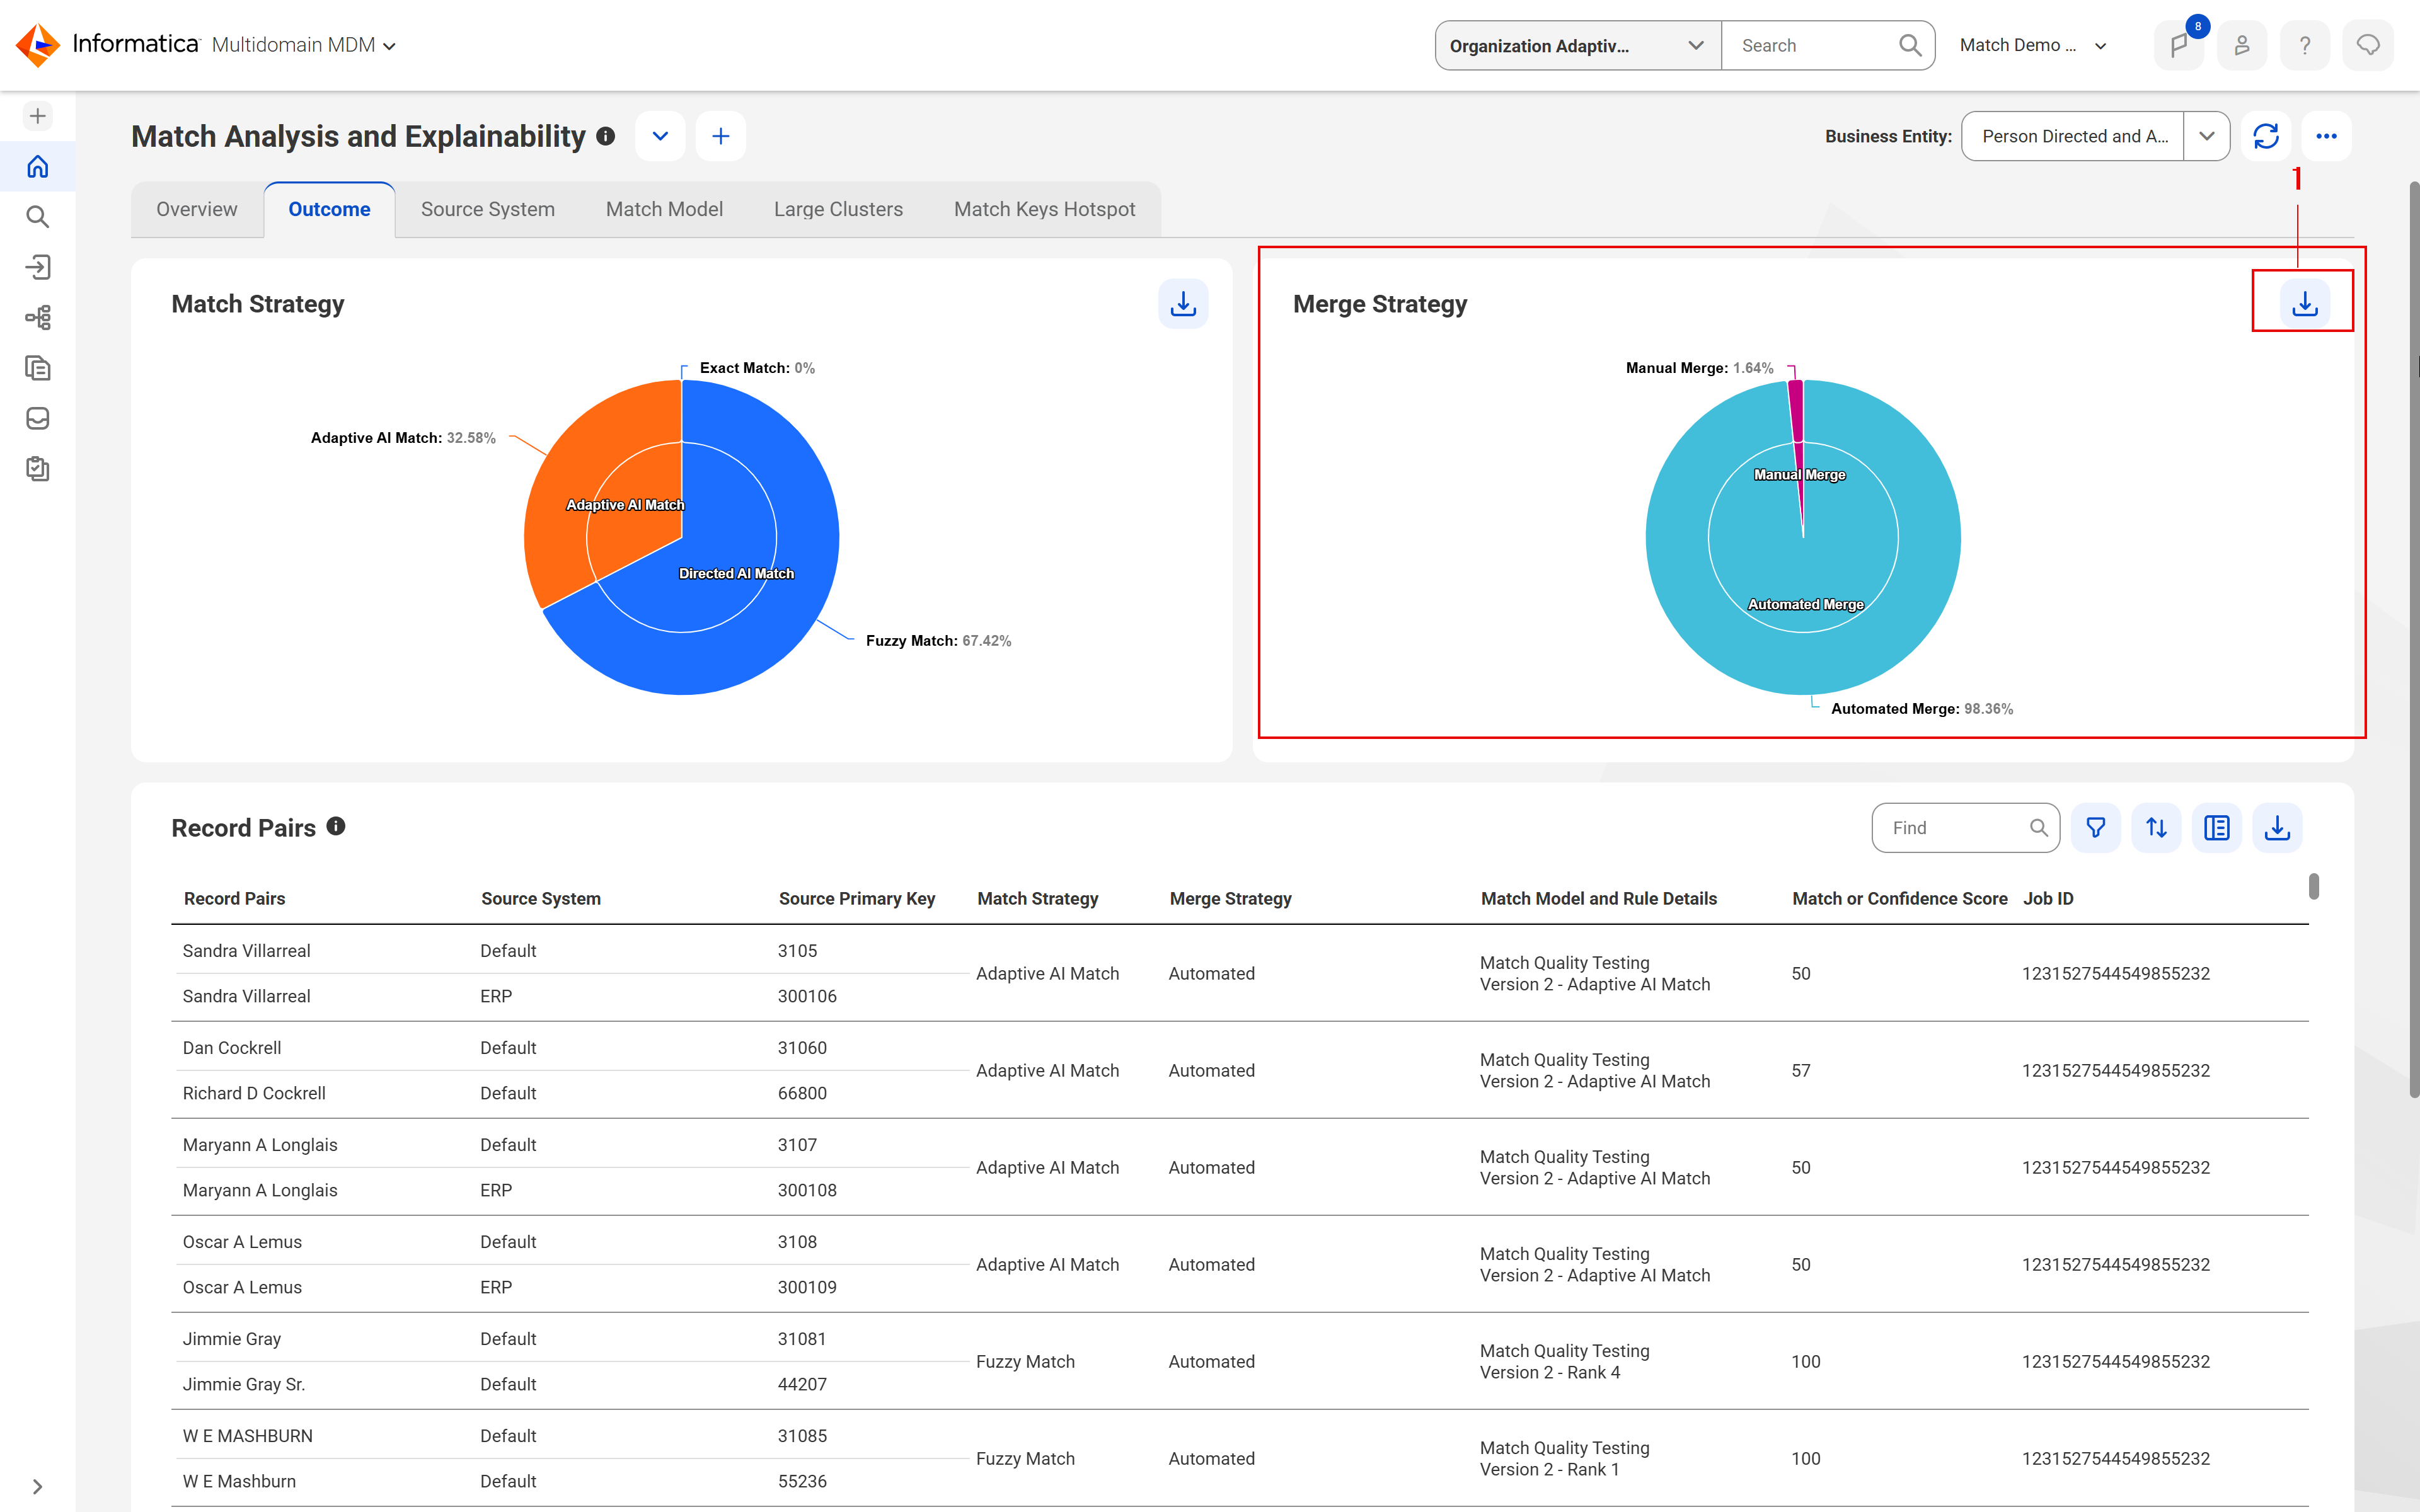Open the Record Pairs column settings
The image size is (2420, 1512).
pyautogui.click(x=2217, y=828)
